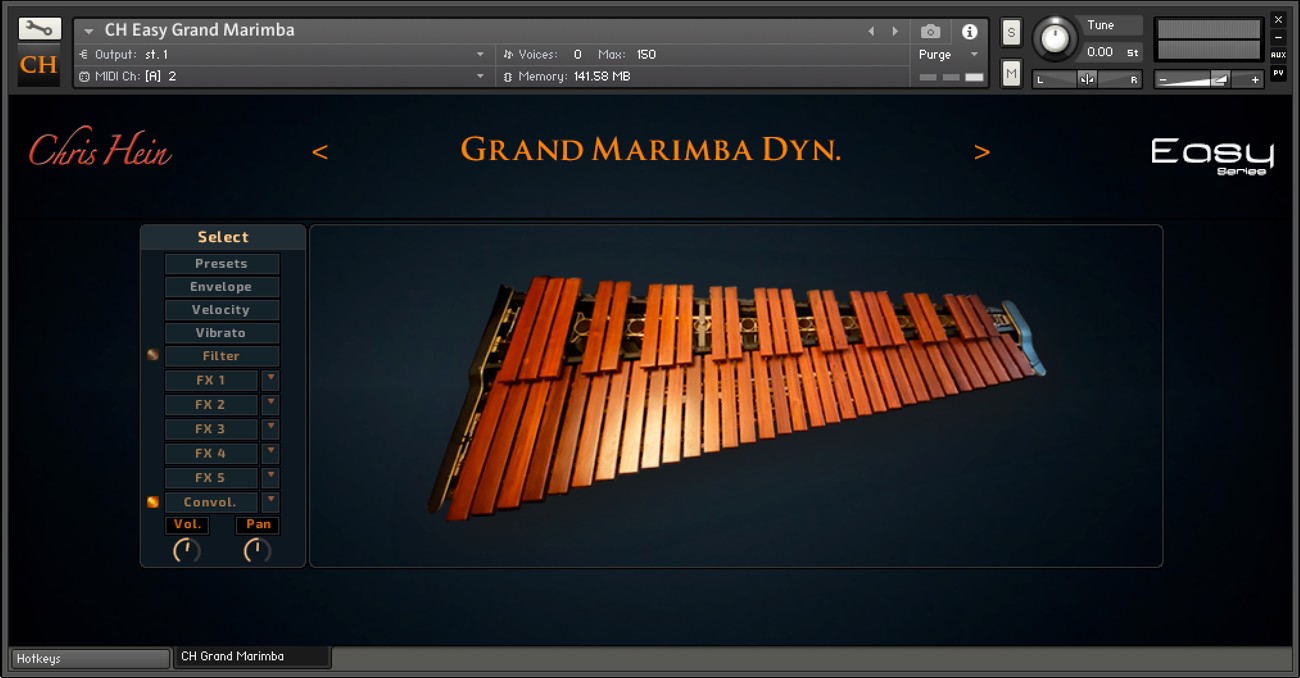The width and height of the screenshot is (1300, 678).
Task: Select the FX 2 slot
Action: tap(211, 404)
